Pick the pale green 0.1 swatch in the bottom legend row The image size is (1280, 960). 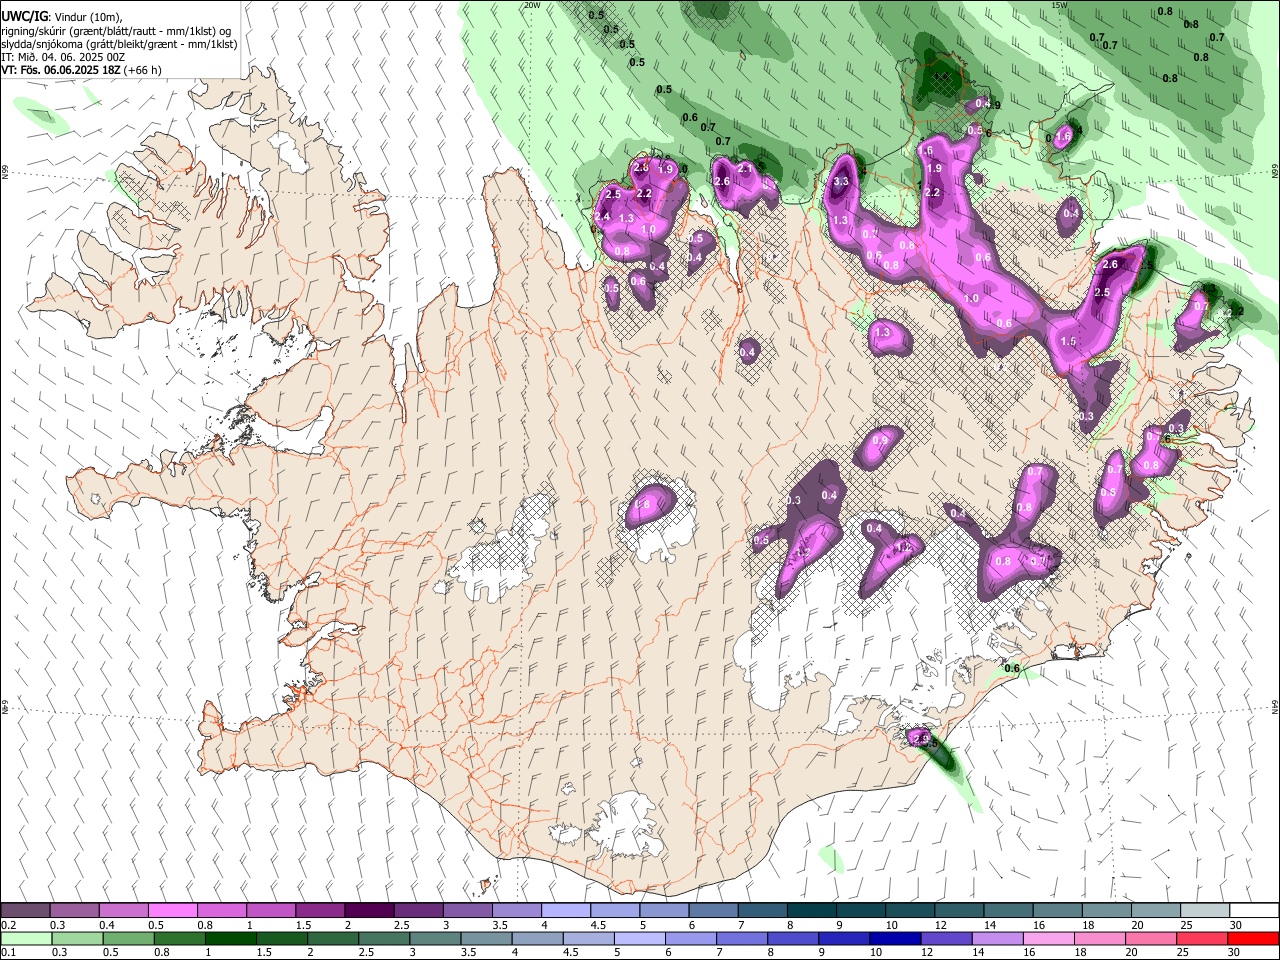pyautogui.click(x=26, y=938)
